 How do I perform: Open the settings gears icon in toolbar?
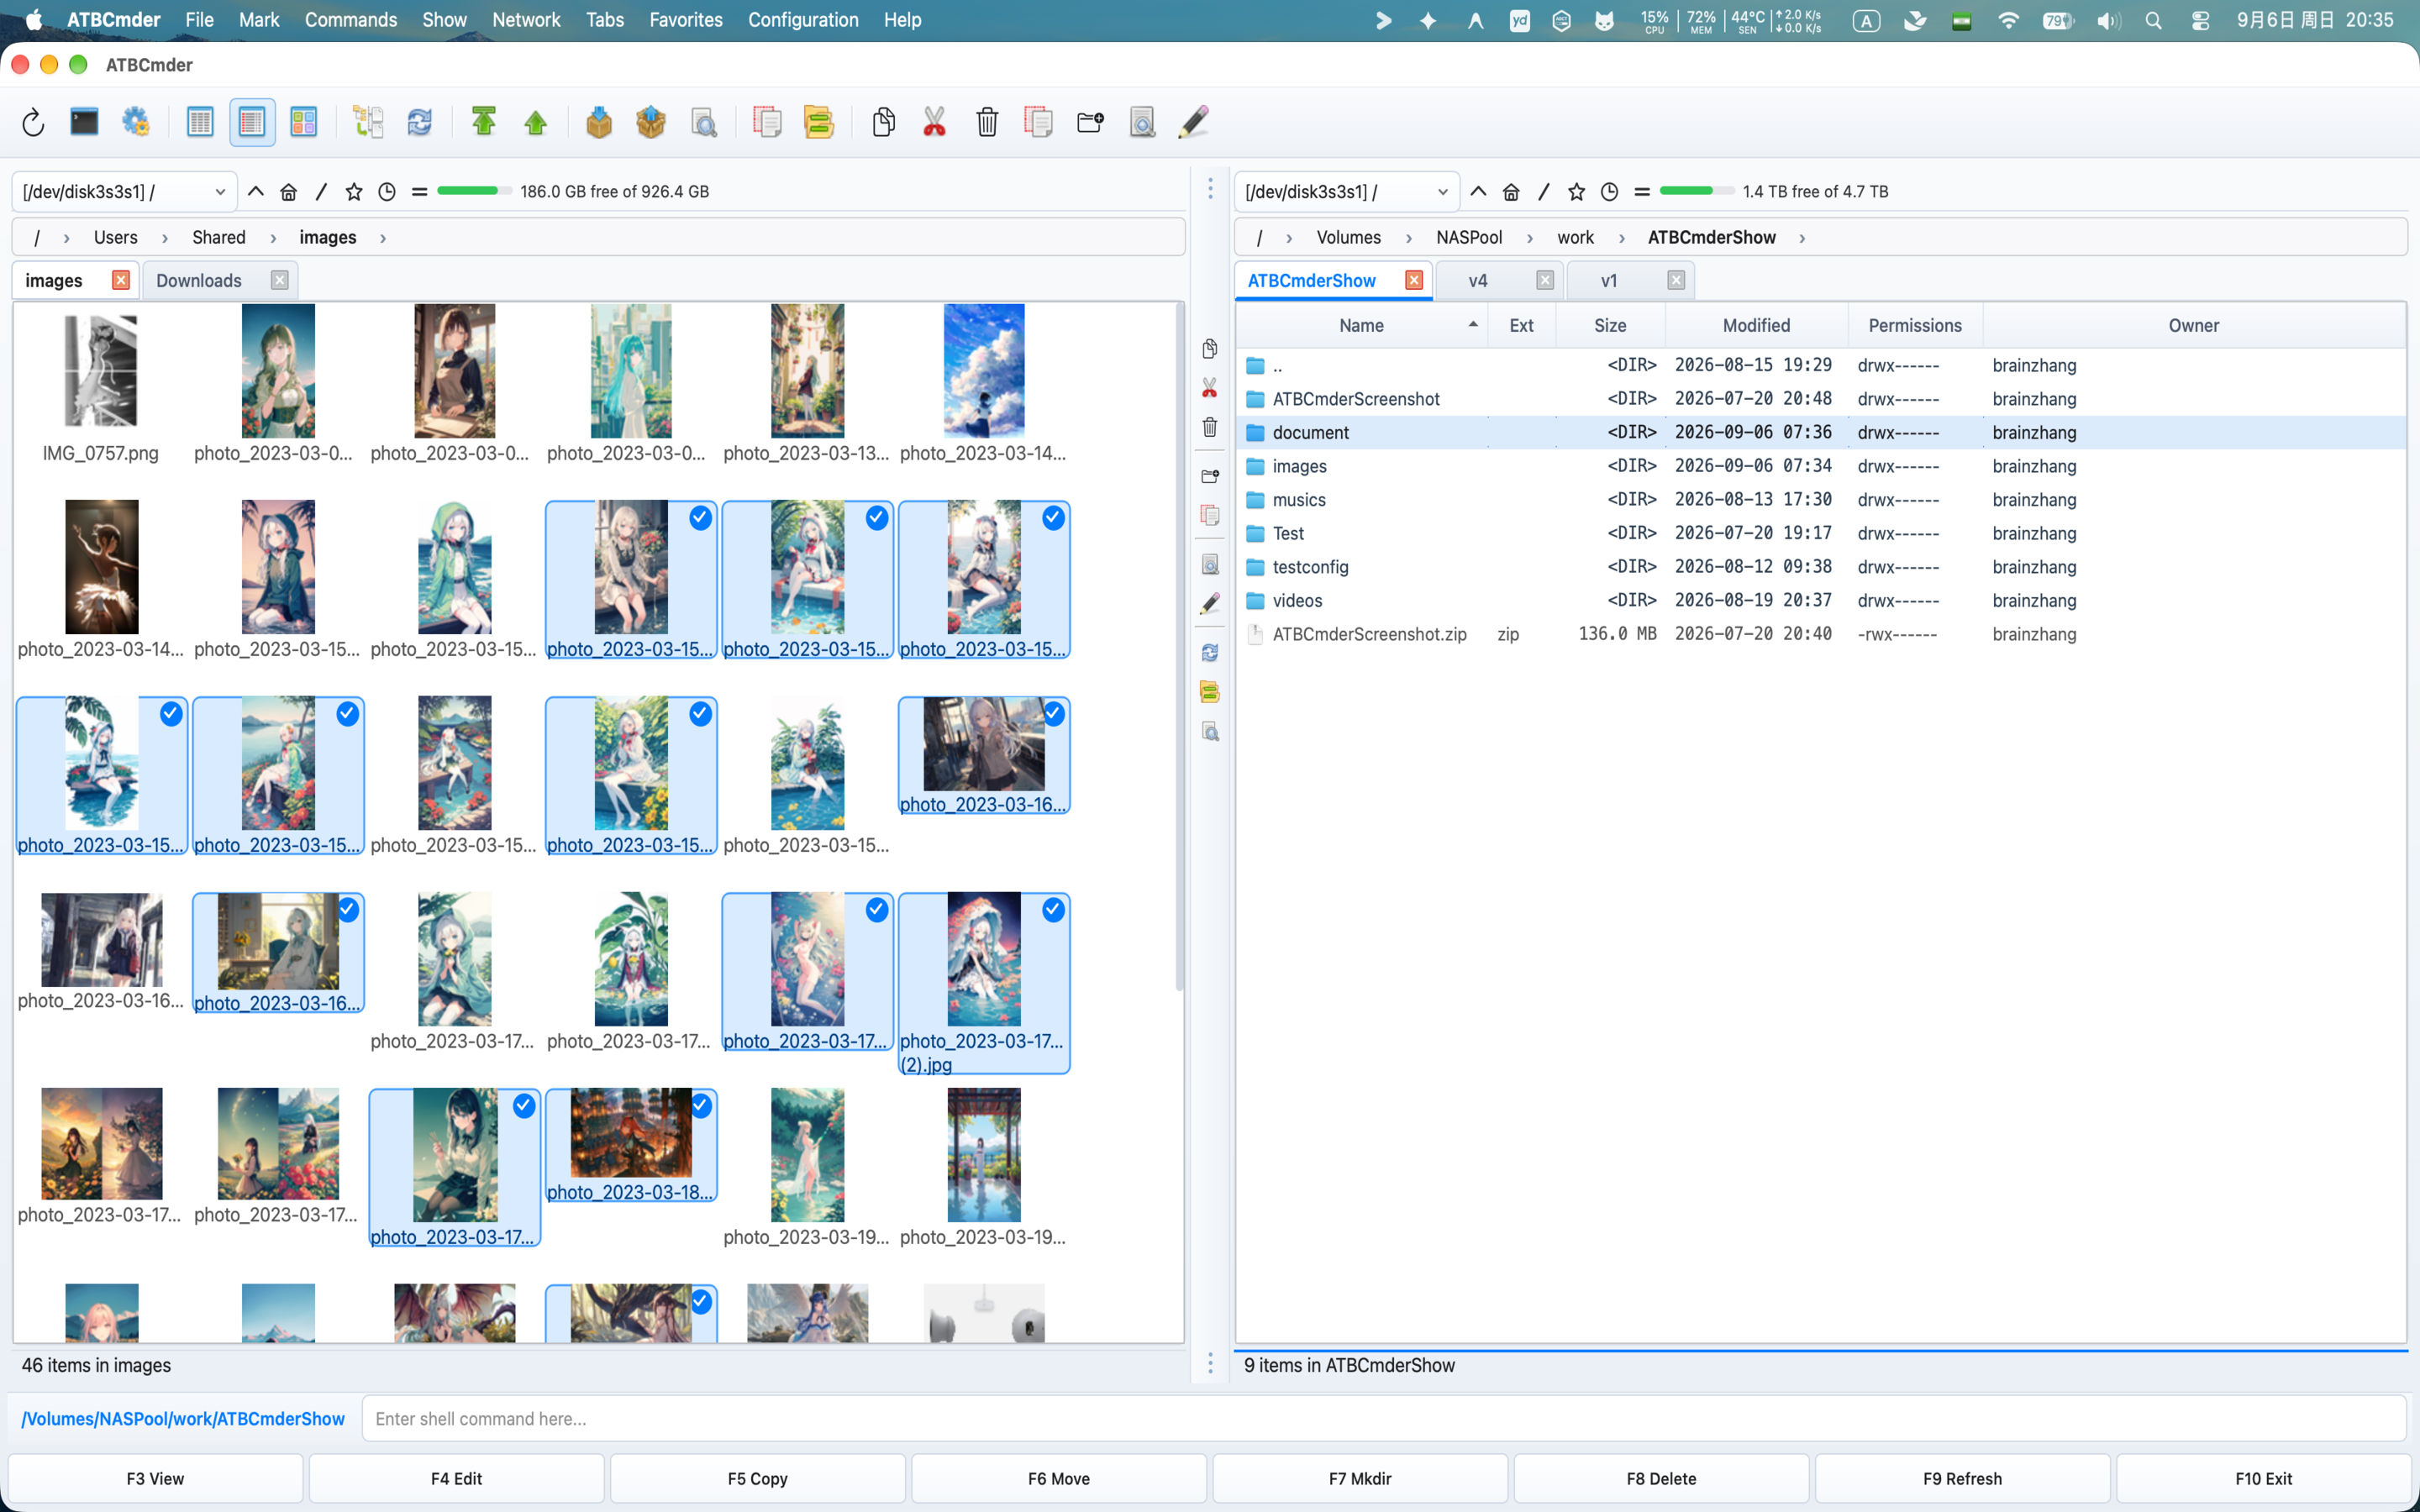136,123
